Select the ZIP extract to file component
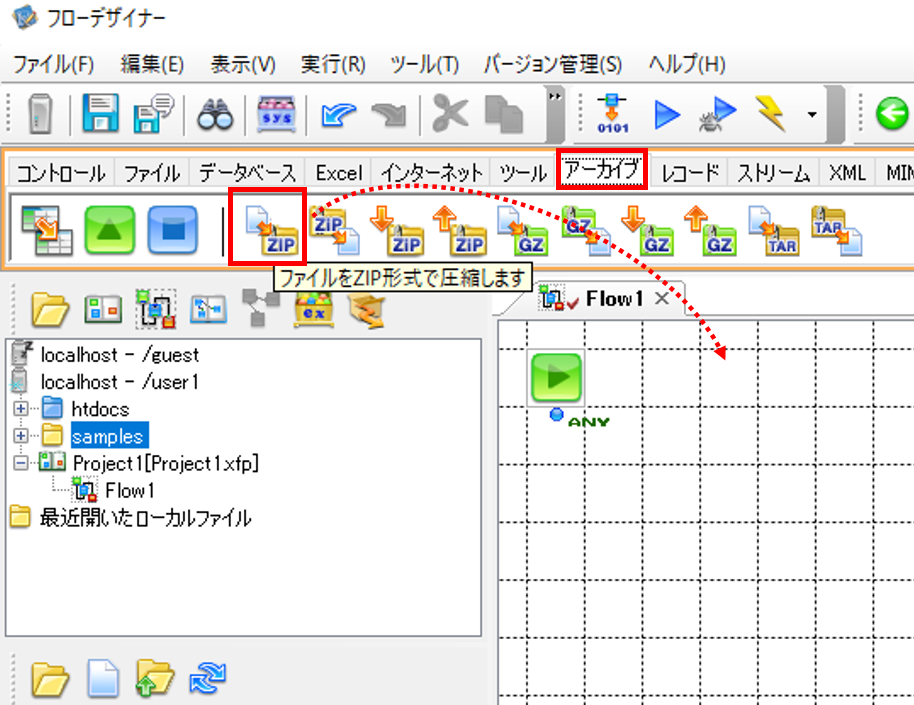The width and height of the screenshot is (914, 705). (333, 232)
